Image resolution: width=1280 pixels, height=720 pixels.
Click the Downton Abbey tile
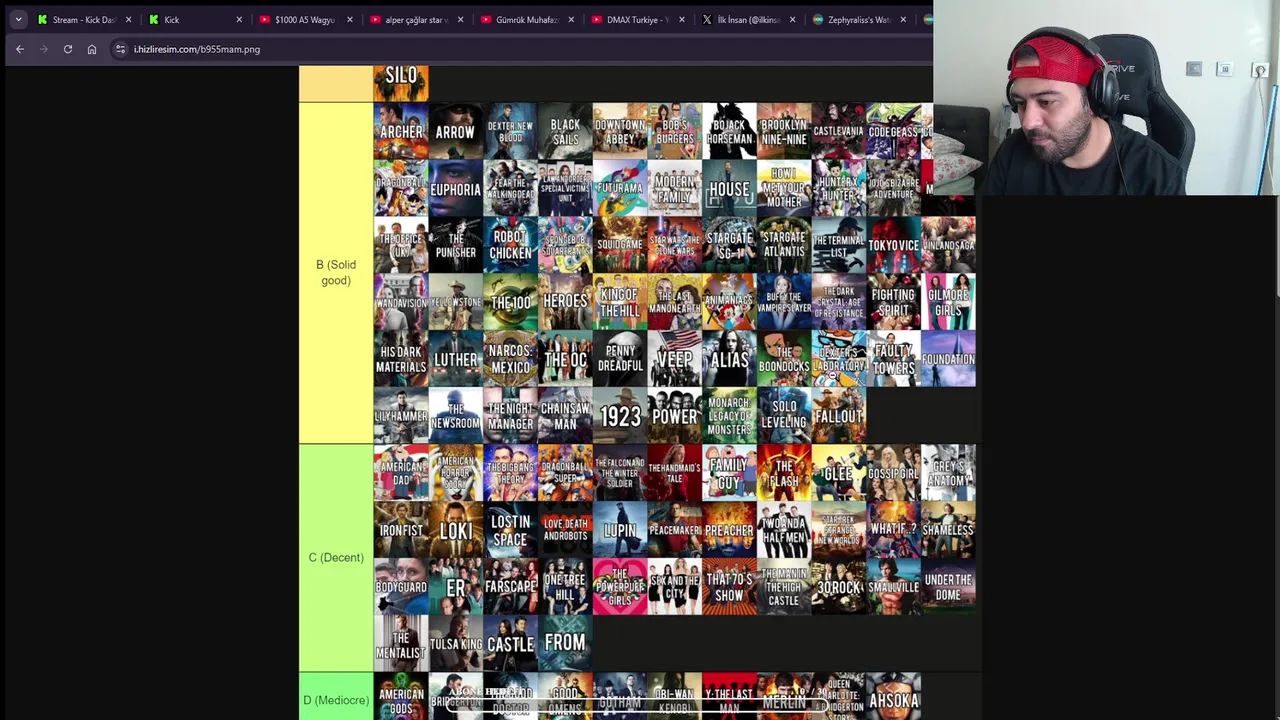[x=620, y=131]
